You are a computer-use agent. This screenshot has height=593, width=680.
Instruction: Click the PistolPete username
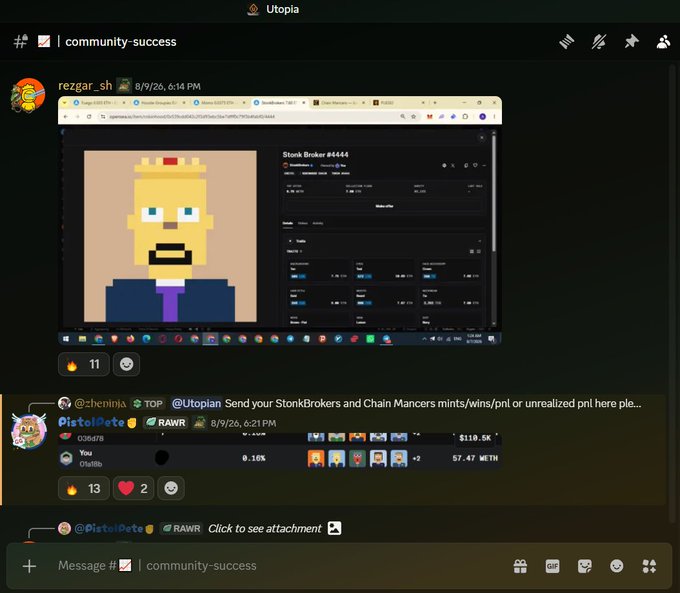(91, 422)
